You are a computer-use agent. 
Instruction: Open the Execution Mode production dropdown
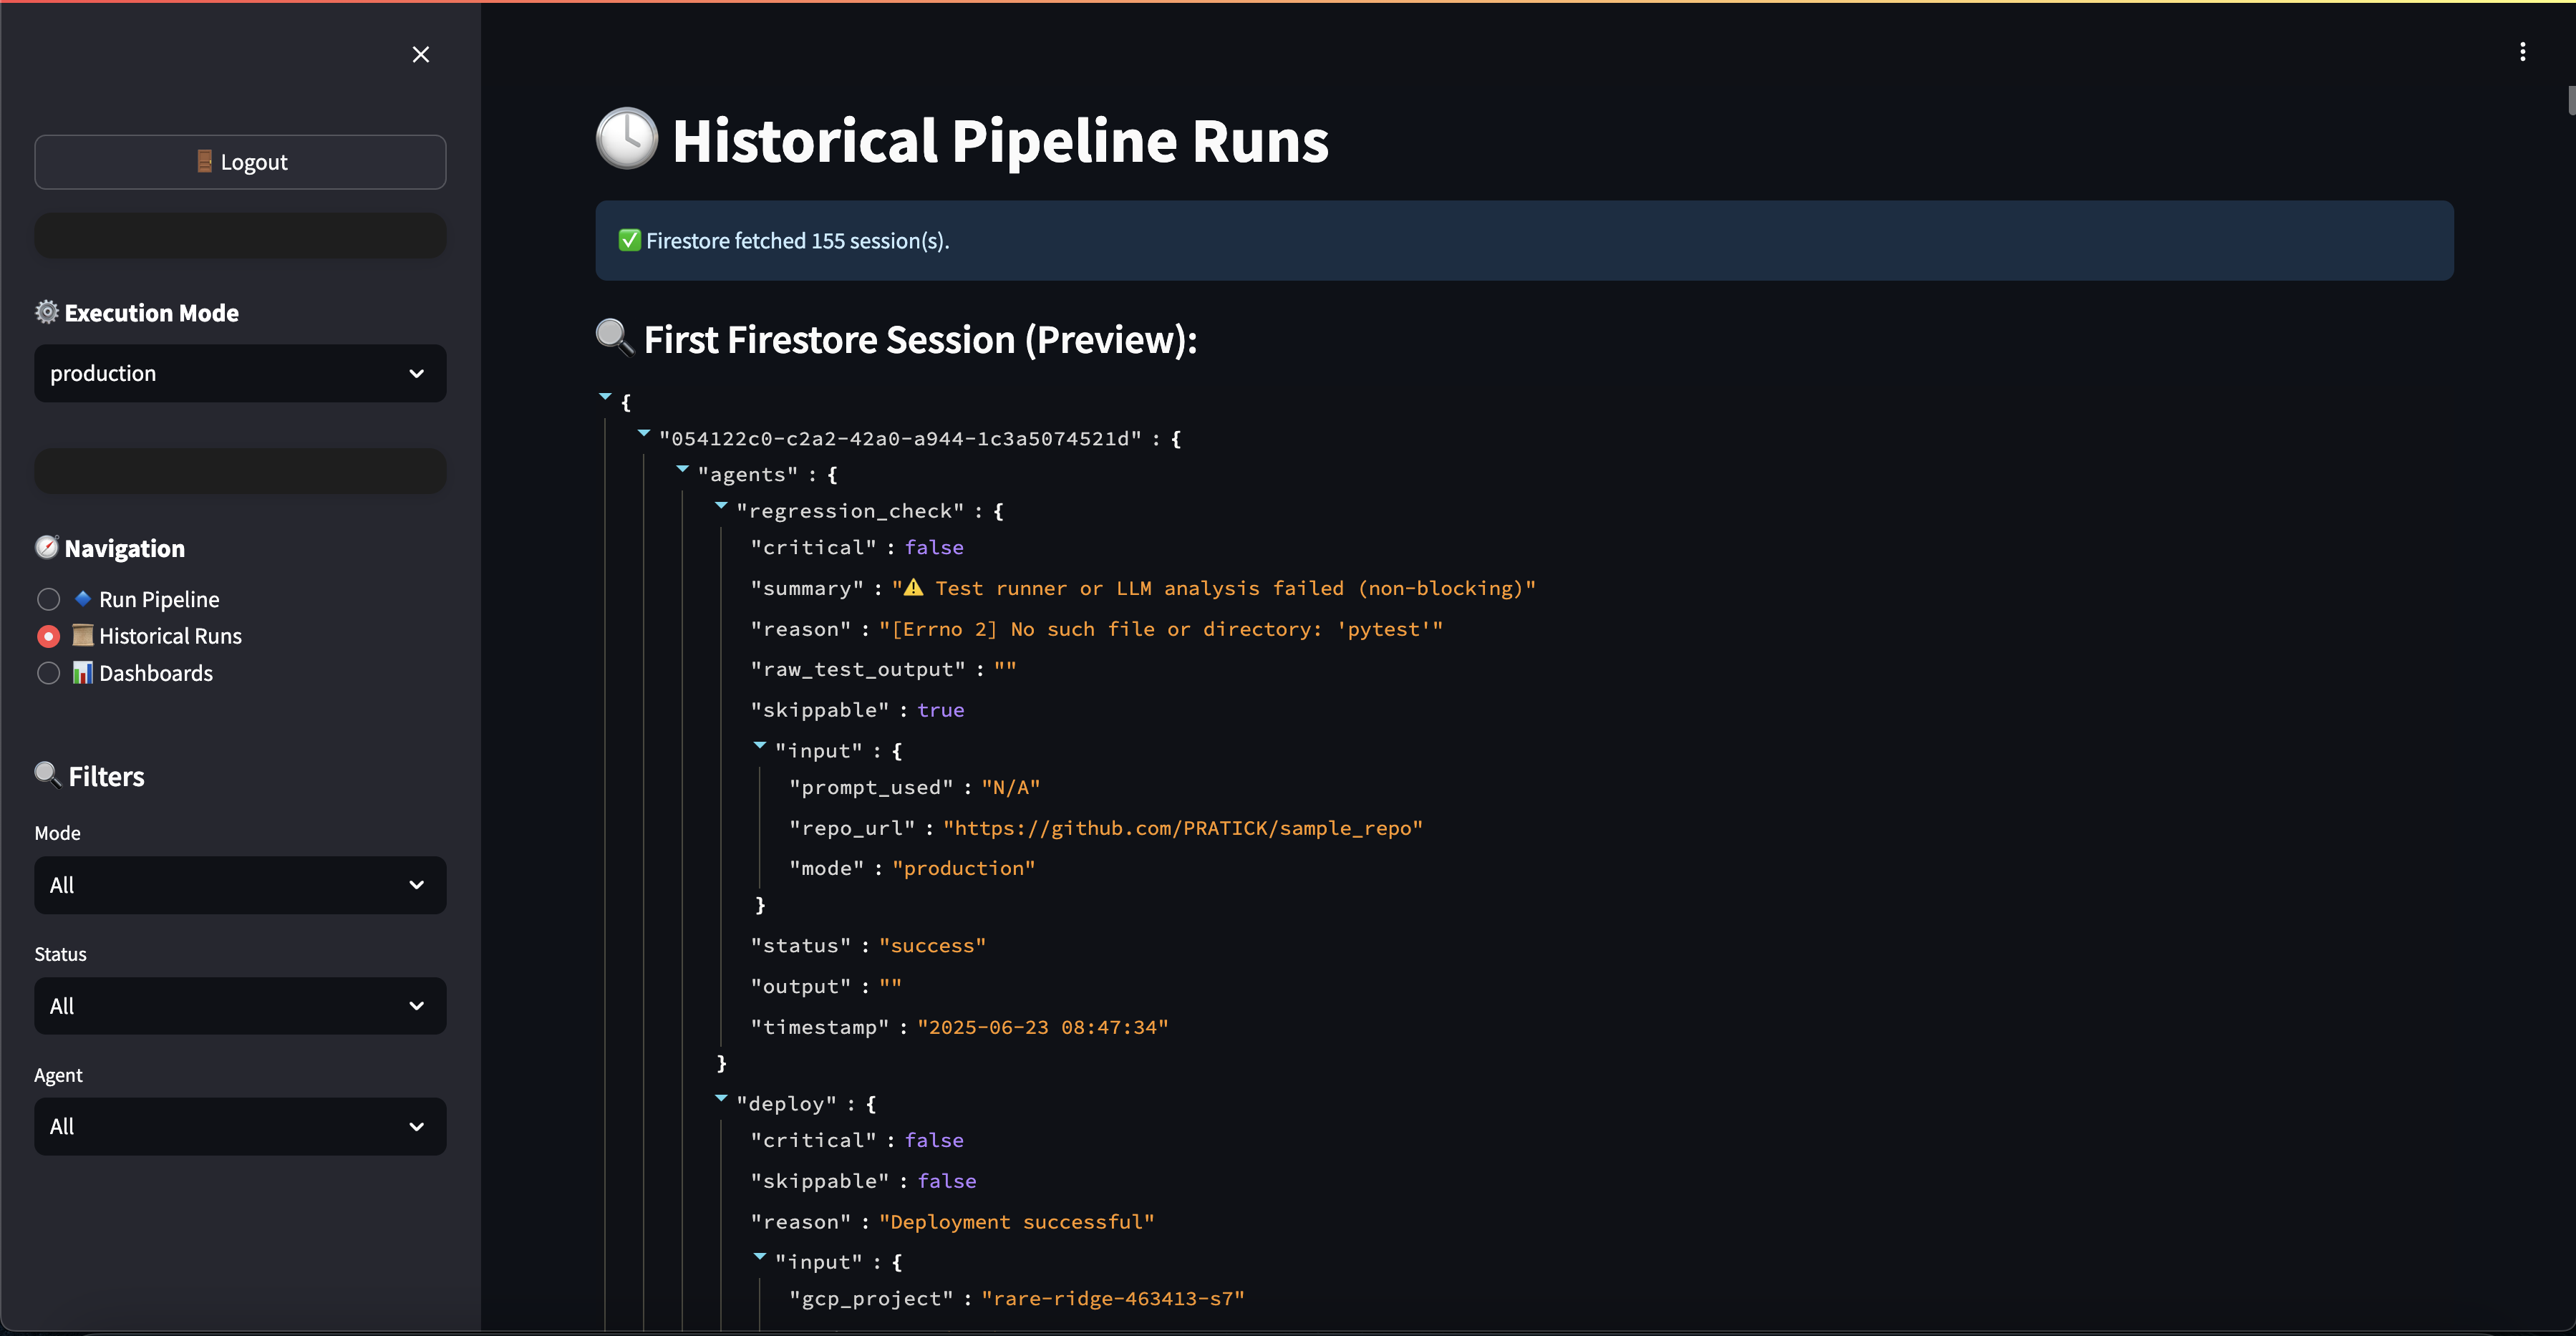pyautogui.click(x=240, y=373)
